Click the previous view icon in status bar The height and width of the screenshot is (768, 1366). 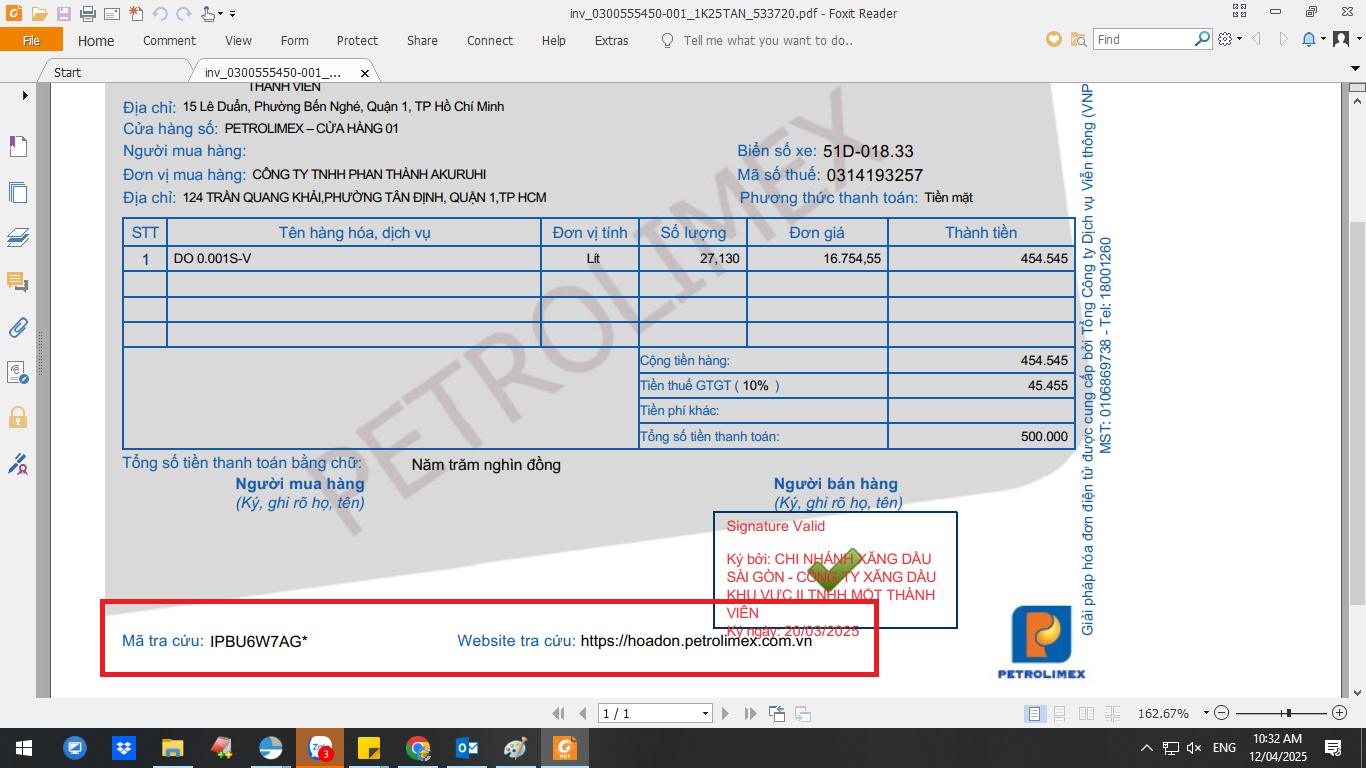point(777,713)
